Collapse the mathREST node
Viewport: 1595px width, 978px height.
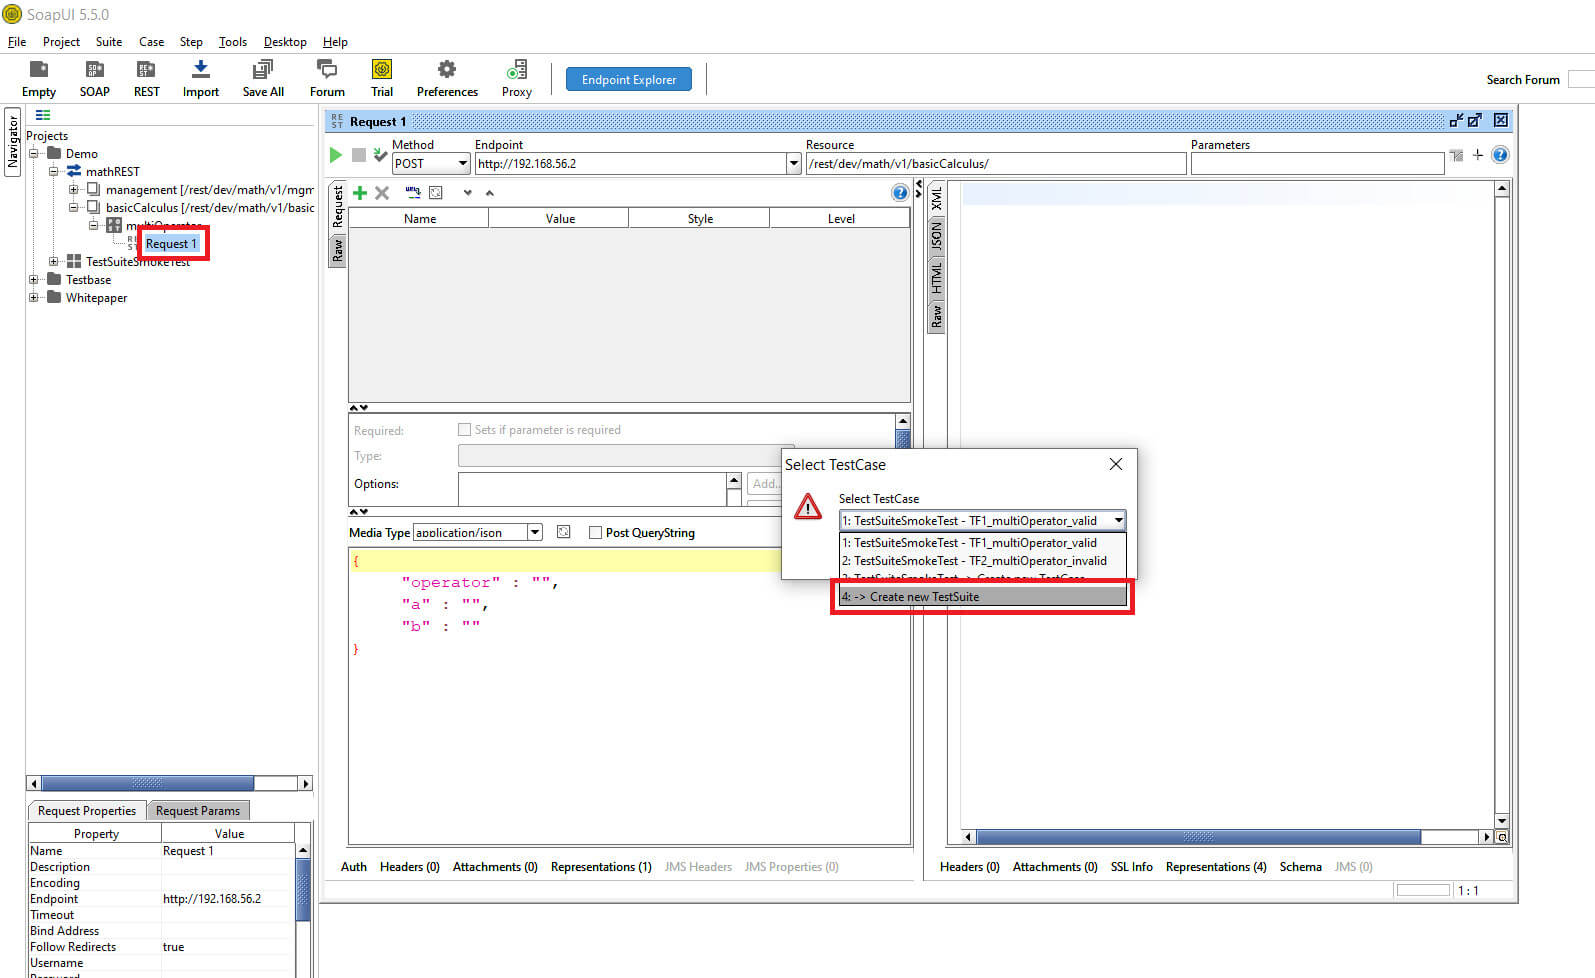pos(54,171)
